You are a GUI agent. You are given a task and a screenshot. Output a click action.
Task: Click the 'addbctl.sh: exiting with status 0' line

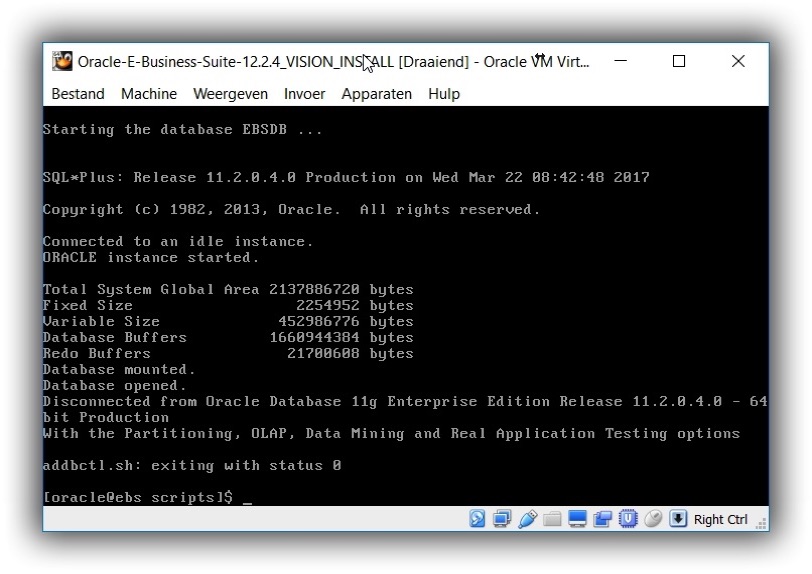[192, 465]
